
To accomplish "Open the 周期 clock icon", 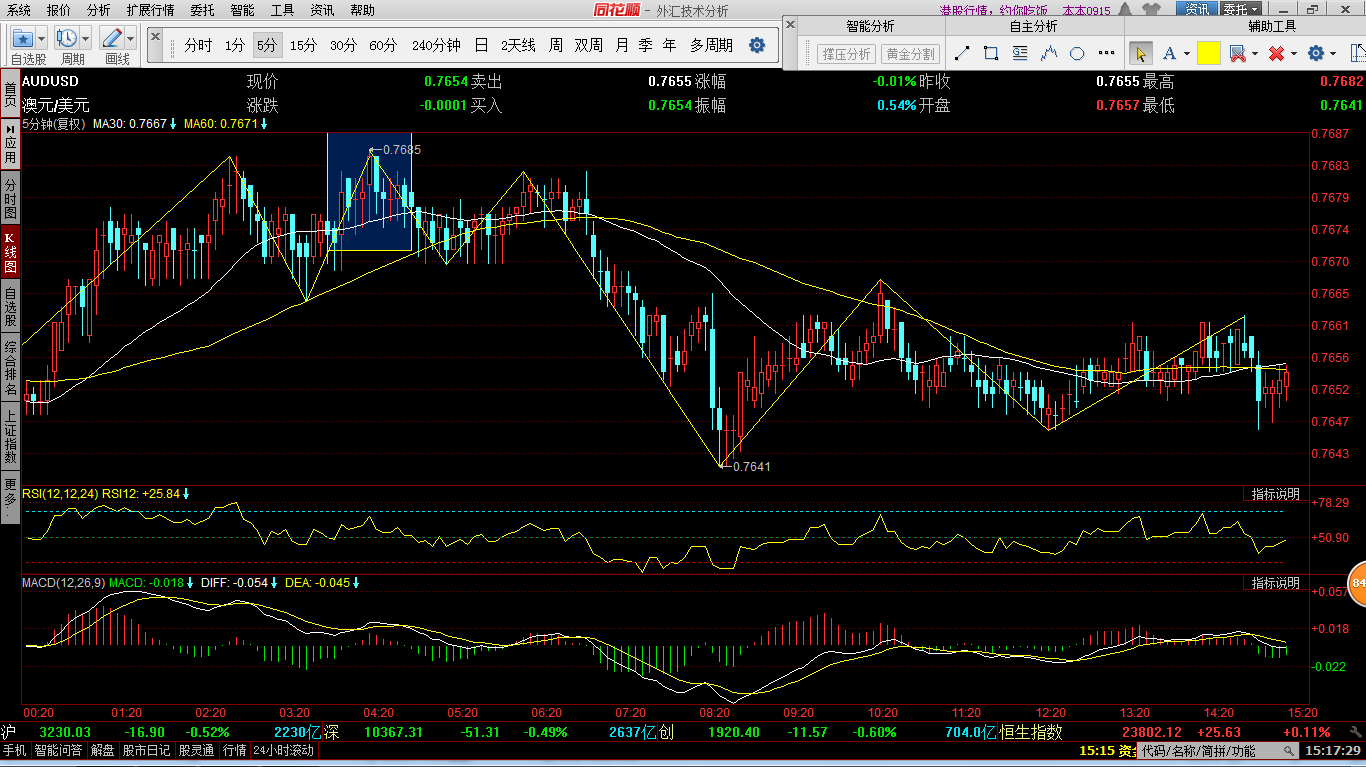I will coord(67,38).
